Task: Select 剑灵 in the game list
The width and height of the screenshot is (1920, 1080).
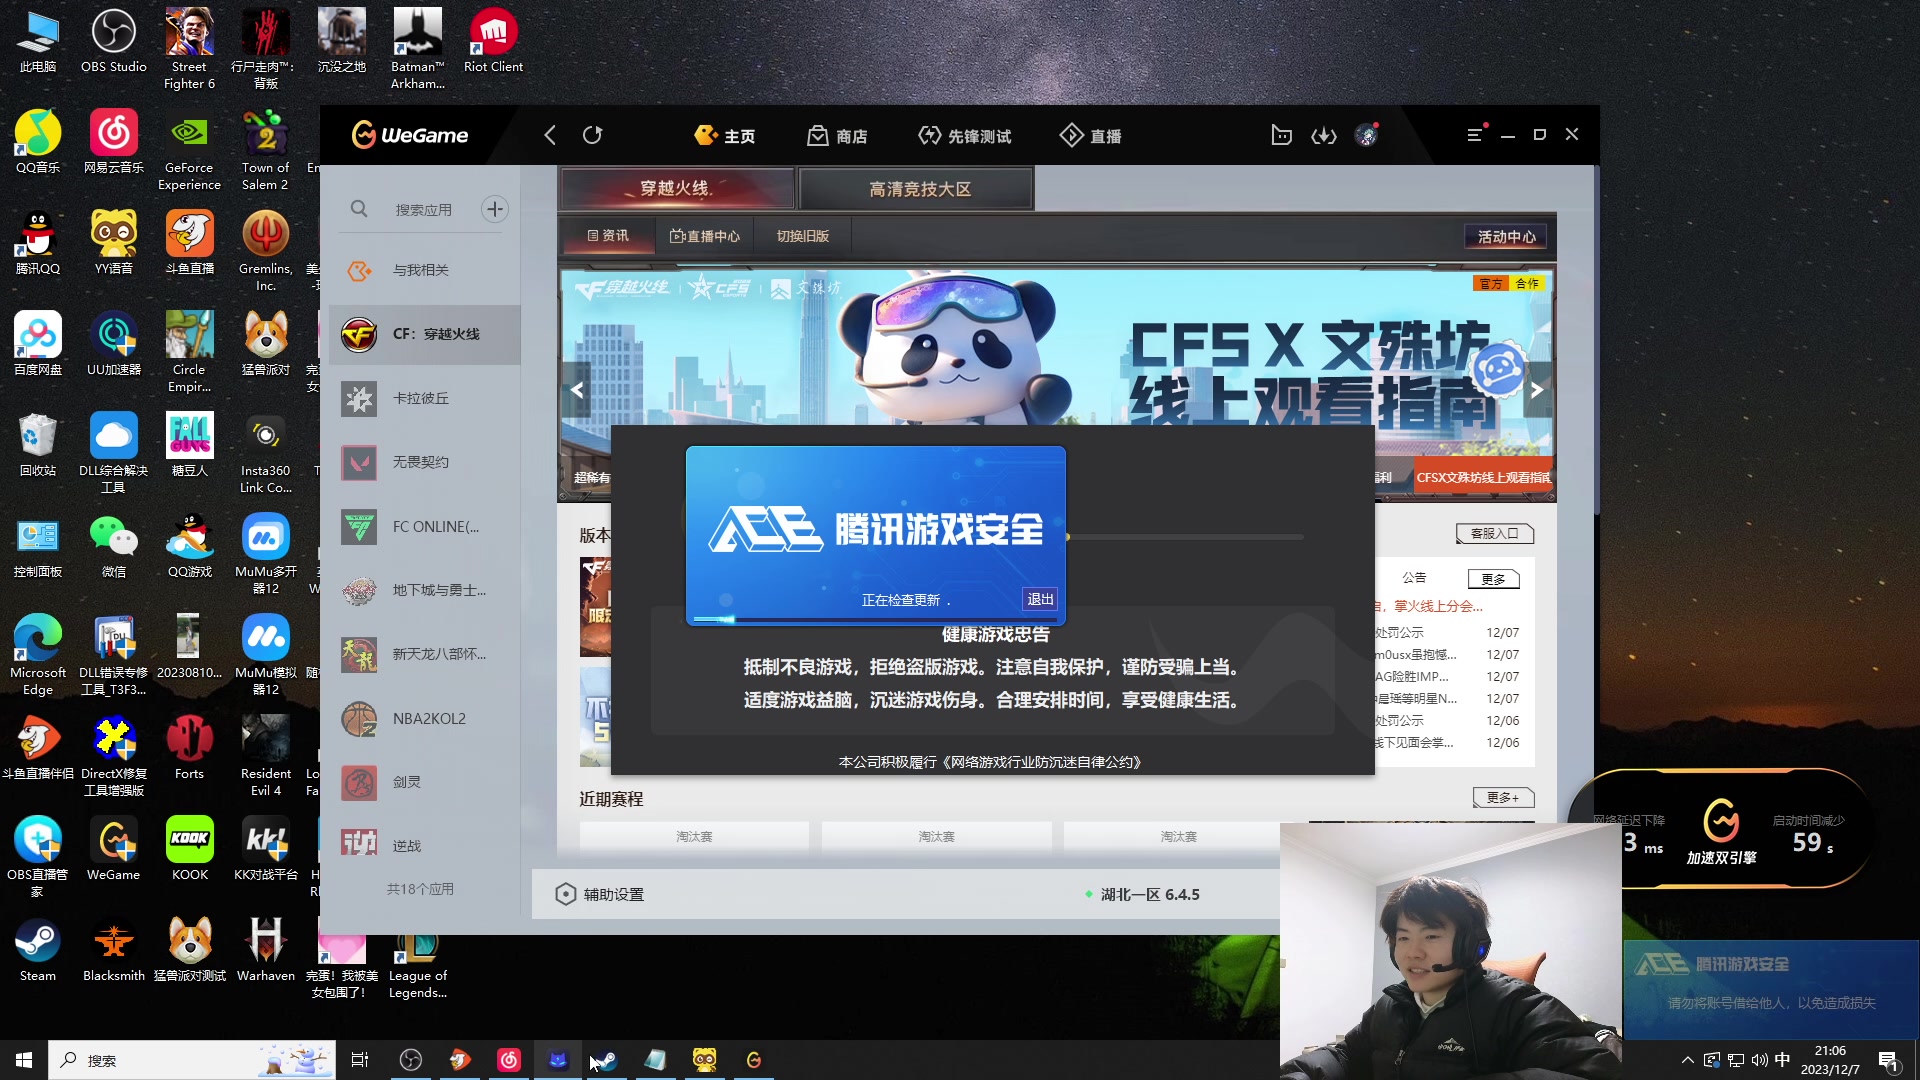Action: (x=425, y=782)
